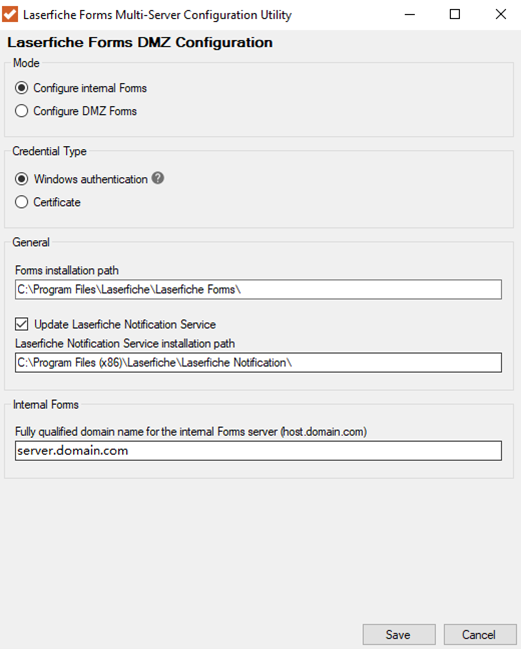Image resolution: width=521 pixels, height=649 pixels.
Task: Save the DMZ configuration
Action: click(x=399, y=635)
